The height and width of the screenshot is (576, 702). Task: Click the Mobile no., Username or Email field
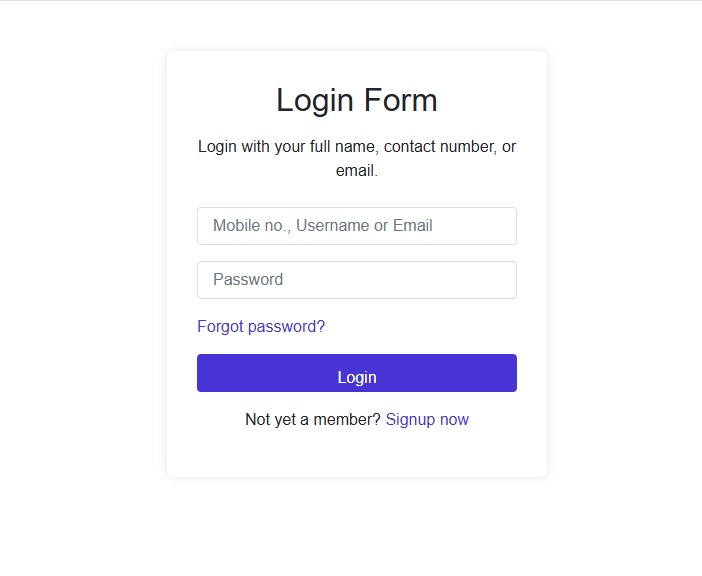coord(356,226)
